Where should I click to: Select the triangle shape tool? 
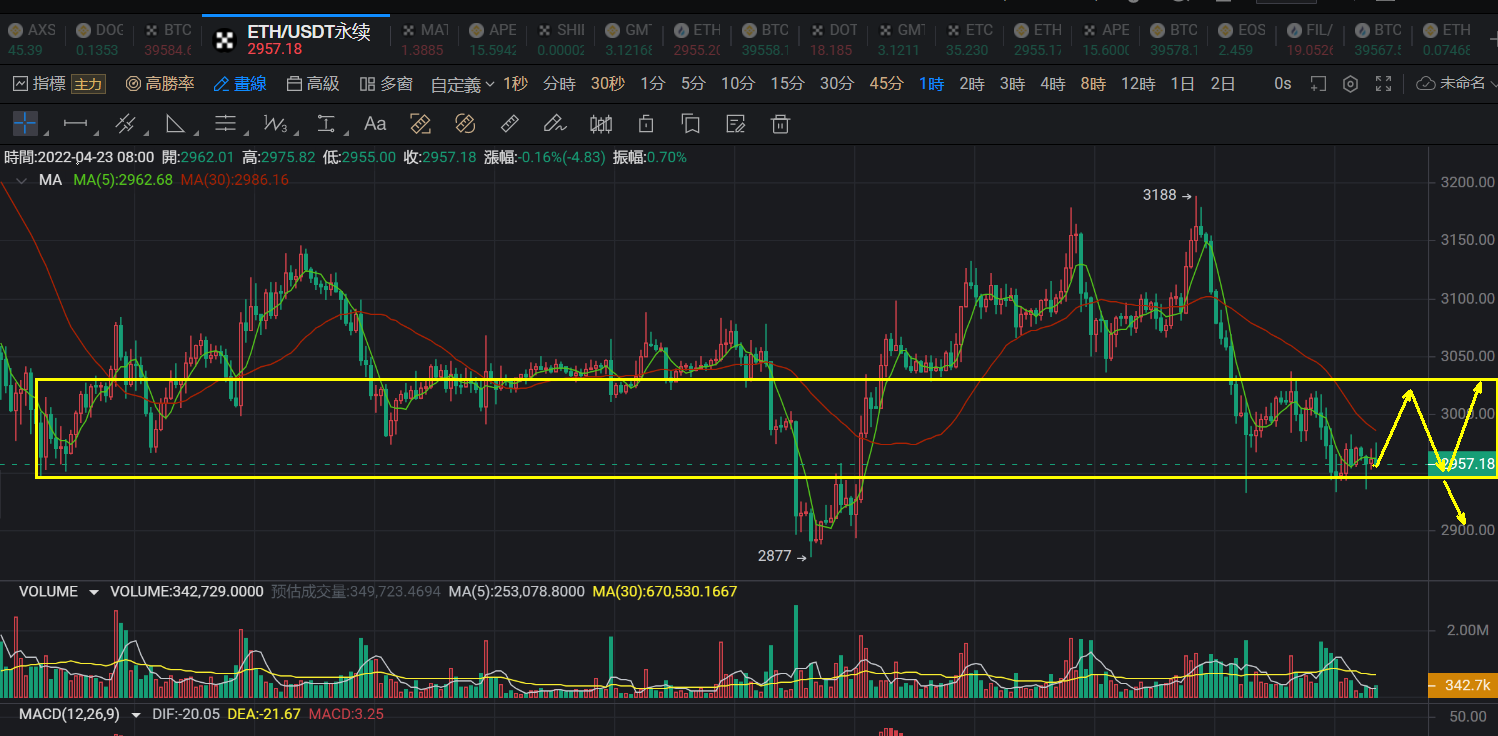coord(175,124)
